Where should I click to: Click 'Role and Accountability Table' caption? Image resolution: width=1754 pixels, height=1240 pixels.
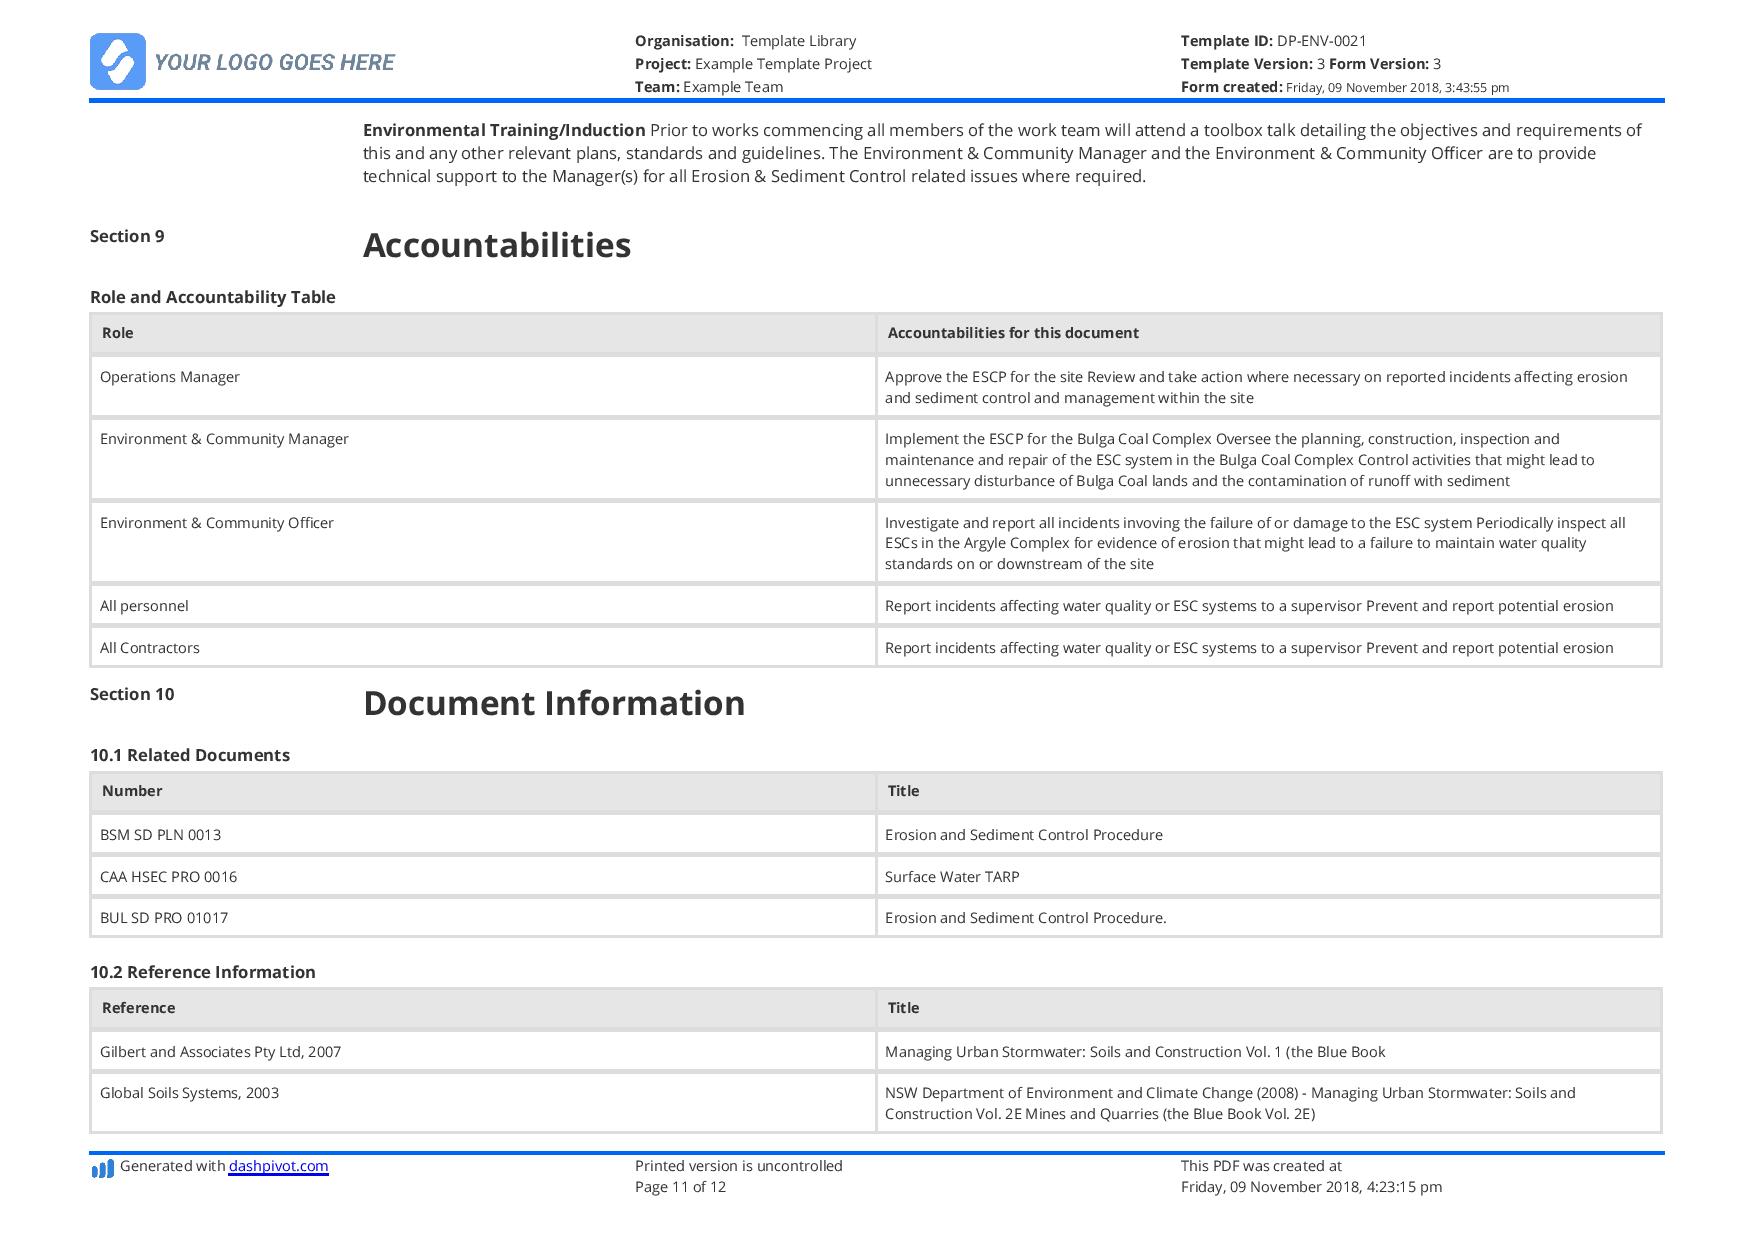pyautogui.click(x=213, y=297)
